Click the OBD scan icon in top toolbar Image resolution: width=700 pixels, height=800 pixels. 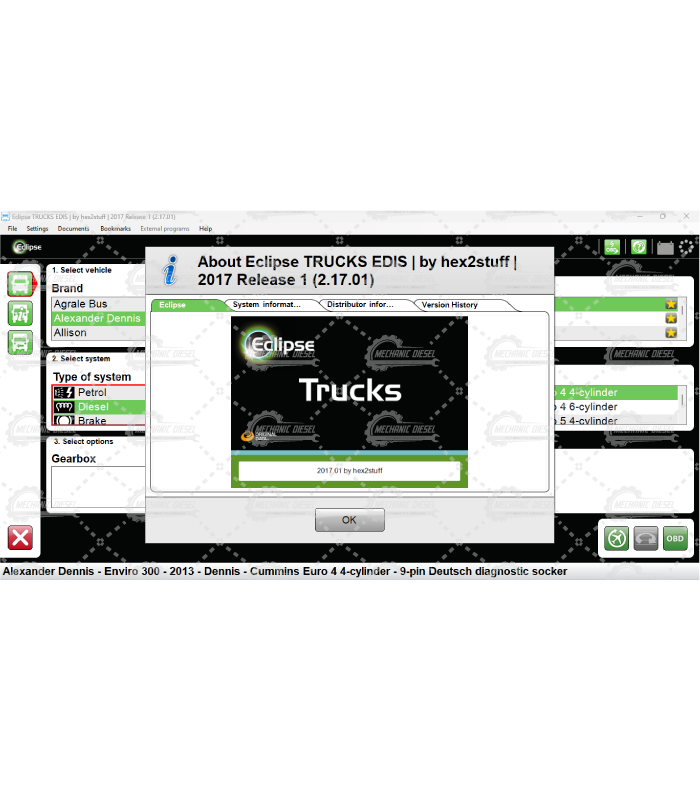pyautogui.click(x=612, y=247)
